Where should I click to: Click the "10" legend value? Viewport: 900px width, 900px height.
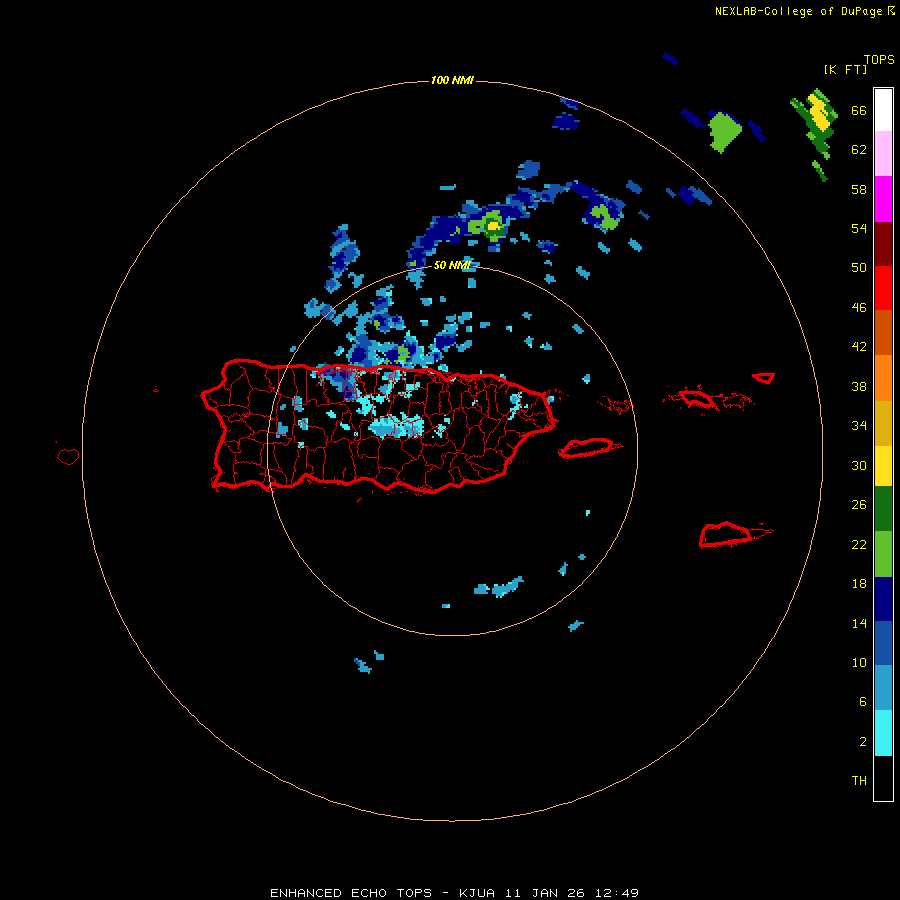[x=859, y=663]
